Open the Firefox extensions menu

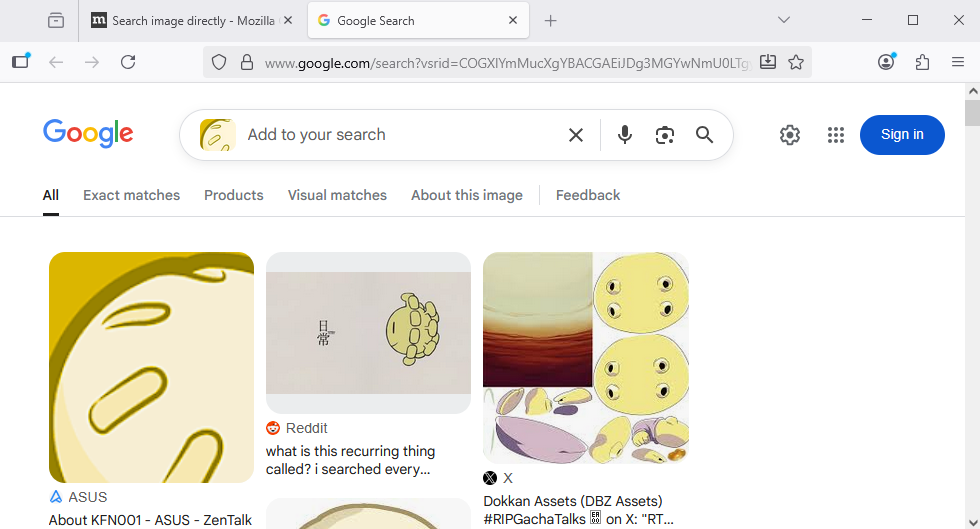coord(922,62)
